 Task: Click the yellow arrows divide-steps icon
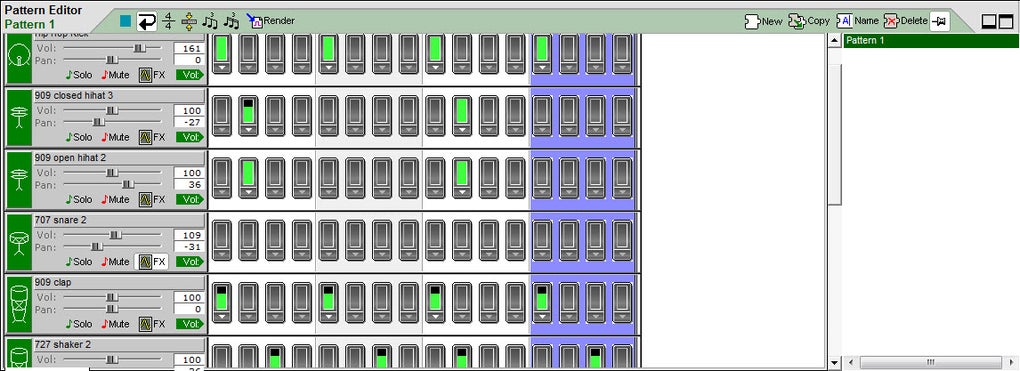tap(189, 21)
